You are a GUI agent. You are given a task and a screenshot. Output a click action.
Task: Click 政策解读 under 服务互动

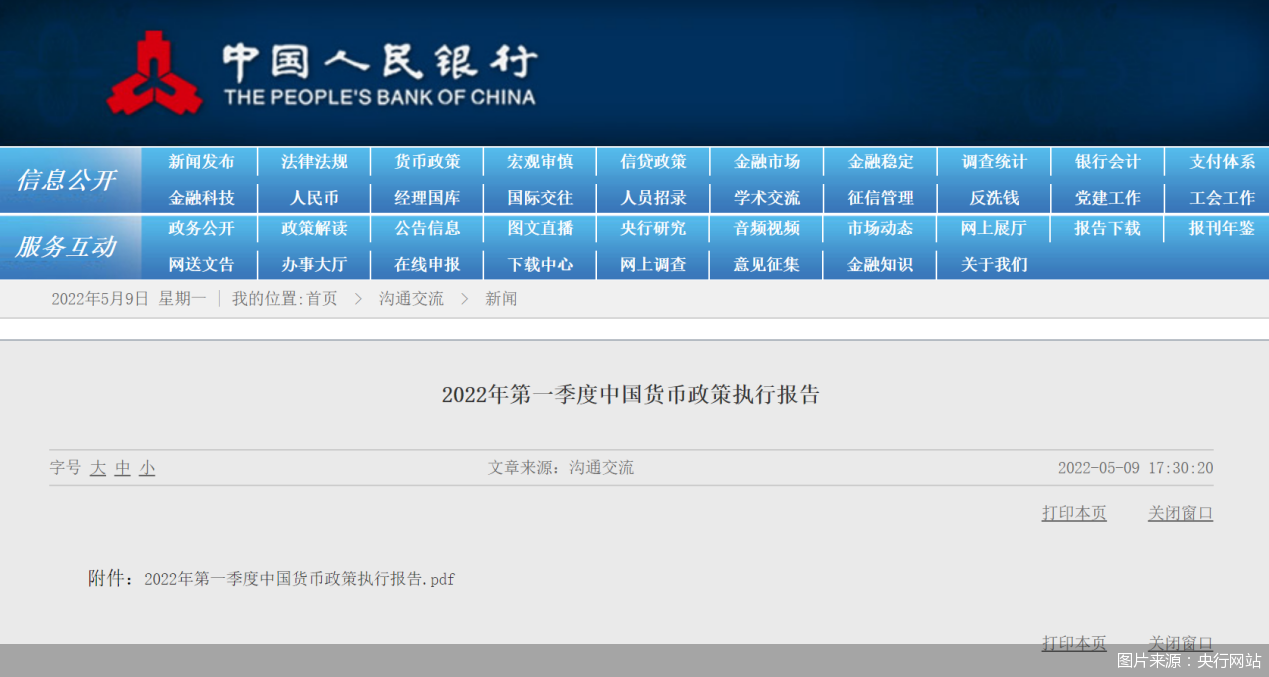pos(314,229)
